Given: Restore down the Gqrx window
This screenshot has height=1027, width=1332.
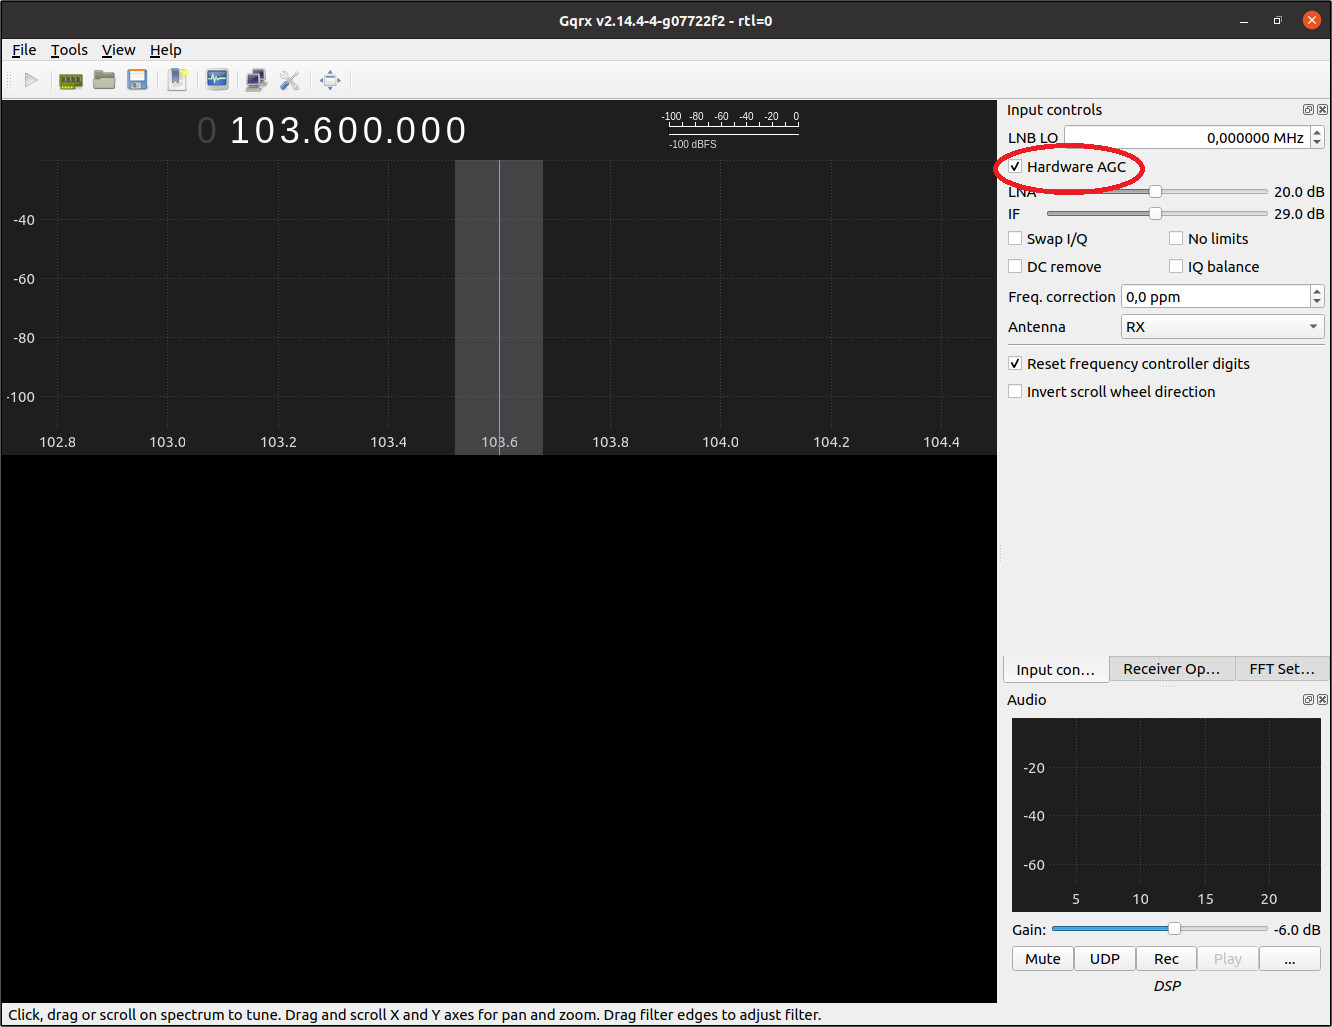Looking at the screenshot, I should tap(1277, 20).
